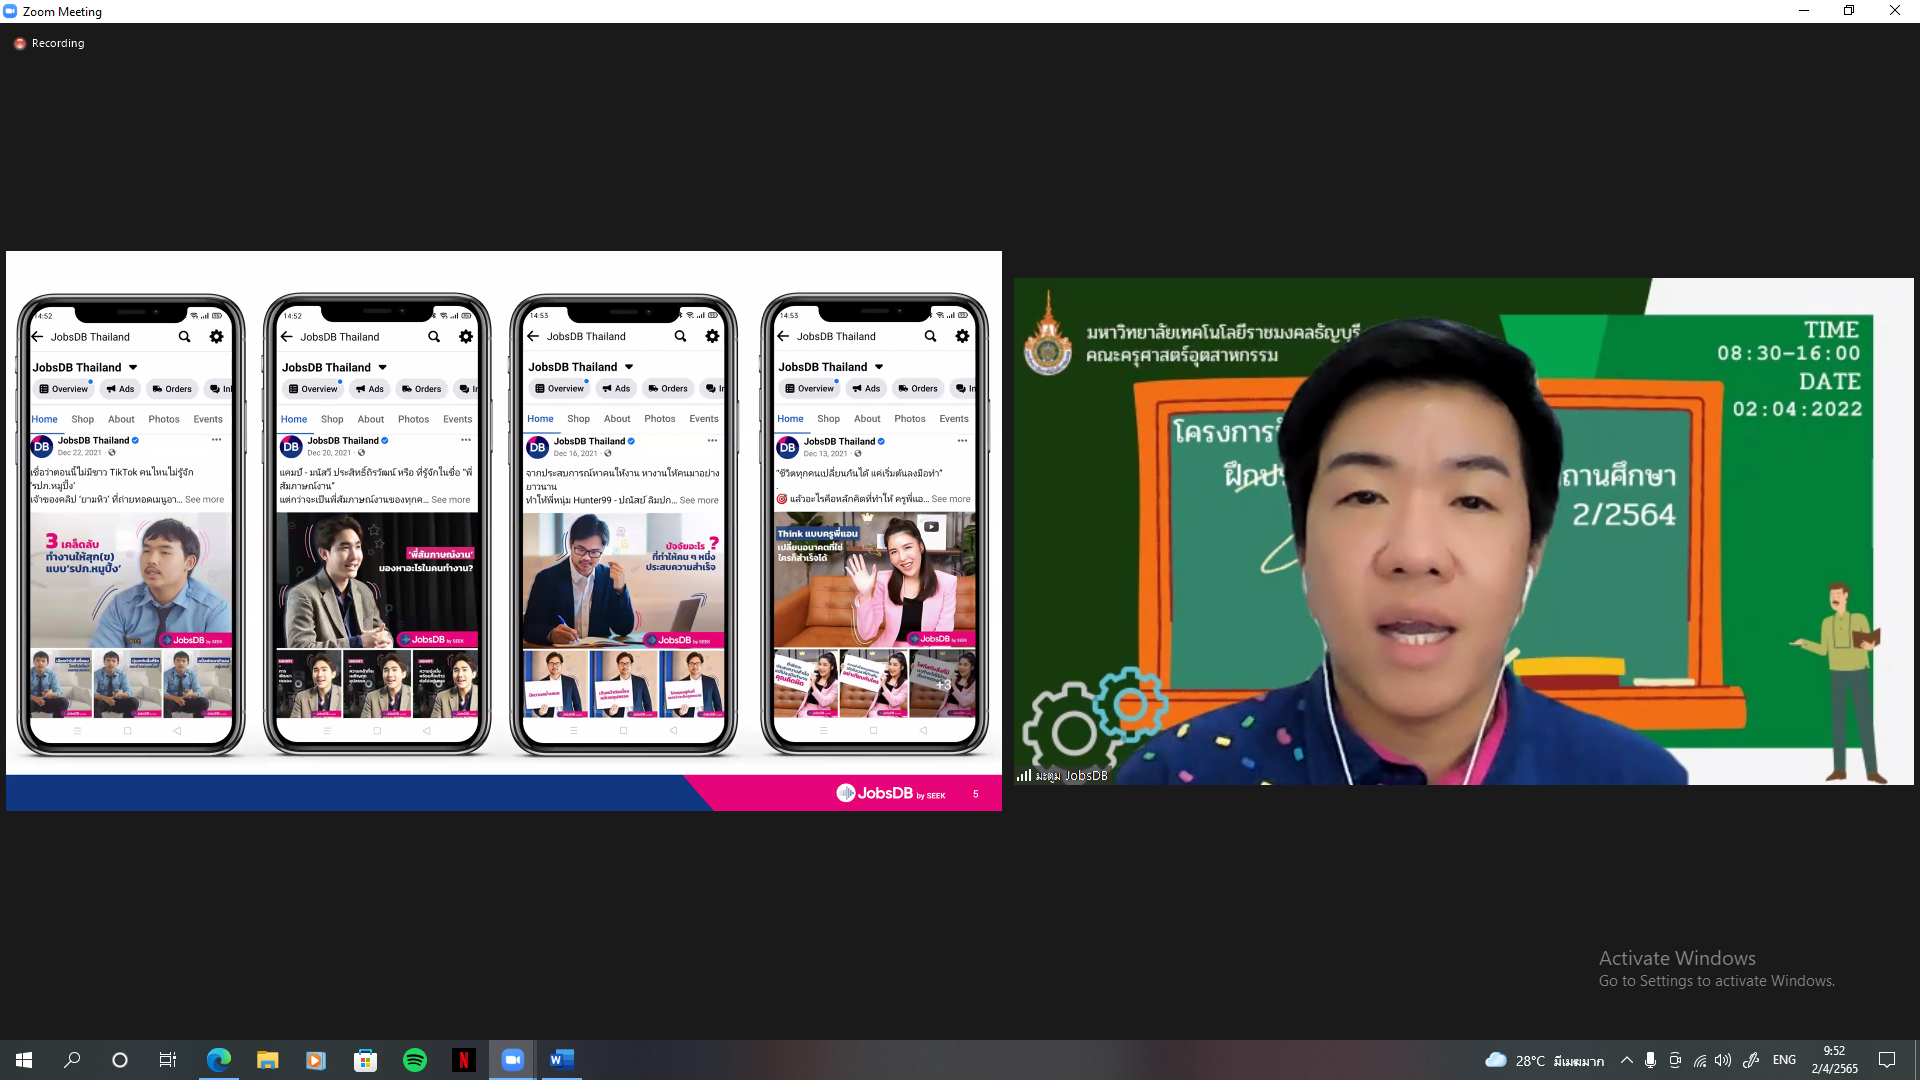Tap settings gear on Dec 22 post phone
The width and height of the screenshot is (1920, 1080).
coord(217,337)
